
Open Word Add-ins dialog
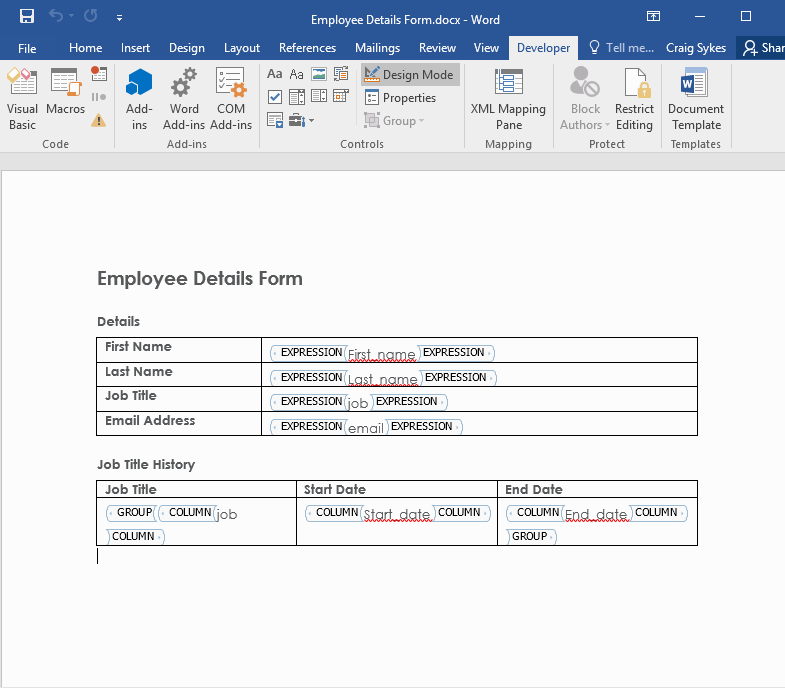pyautogui.click(x=184, y=99)
